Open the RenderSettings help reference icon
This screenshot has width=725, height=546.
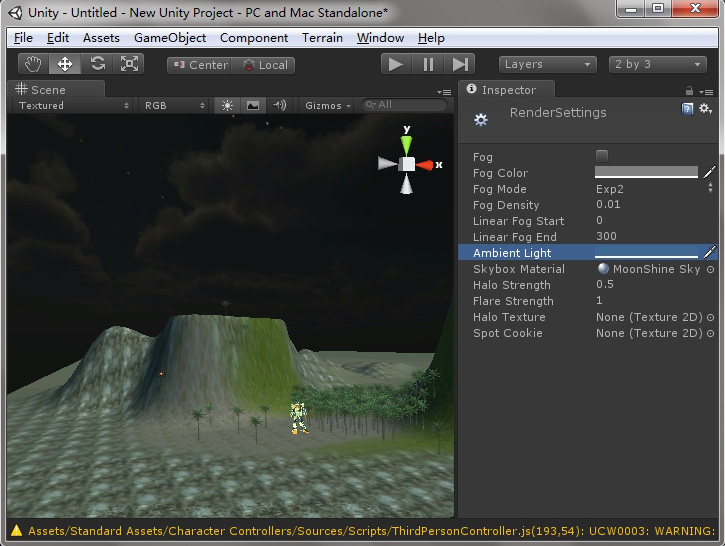click(688, 109)
